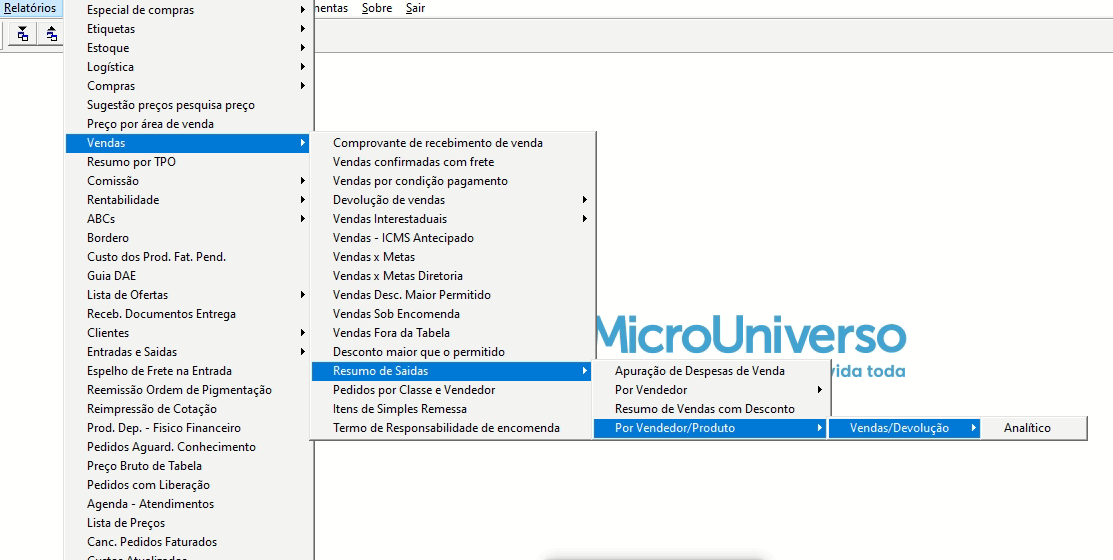Screen dimensions: 1113x560
Task: Open Vendas x Metas Diretoria
Action: (451, 276)
